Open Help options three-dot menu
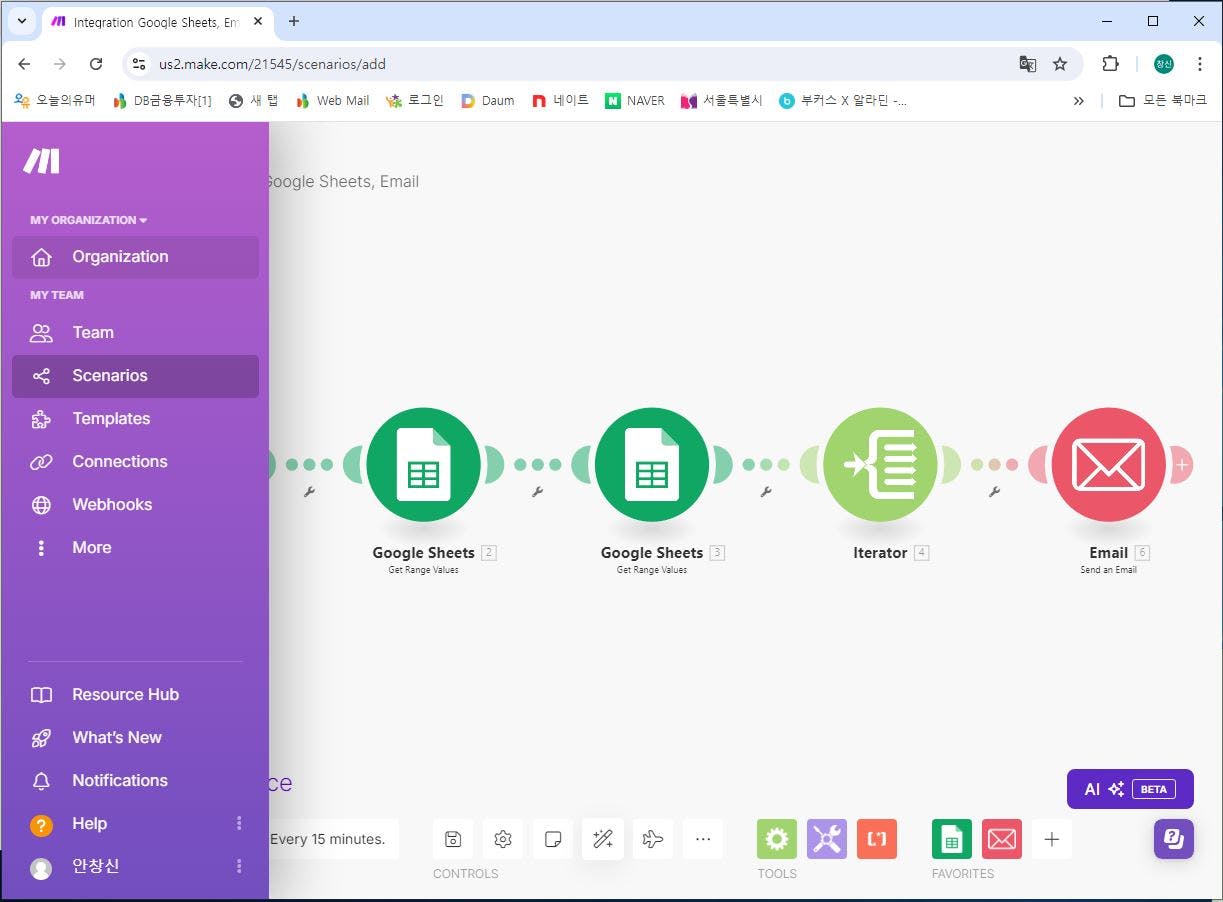Image resolution: width=1223 pixels, height=902 pixels. (239, 823)
